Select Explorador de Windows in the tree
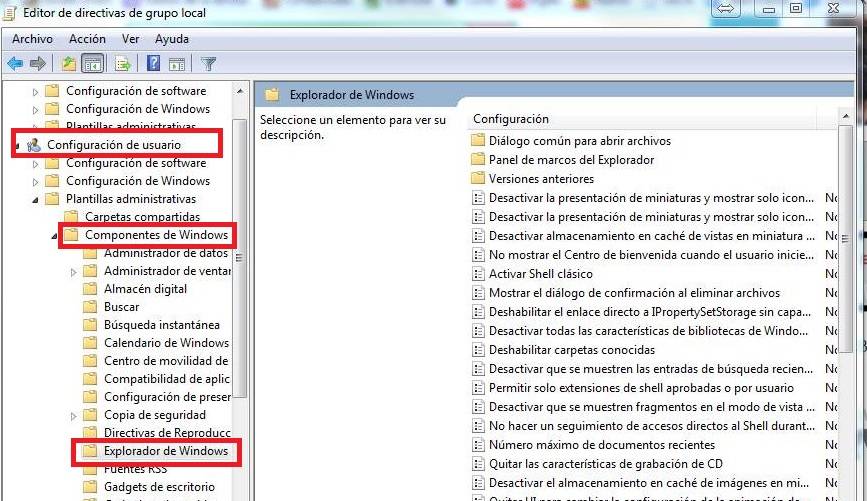The image size is (867, 501). (165, 451)
